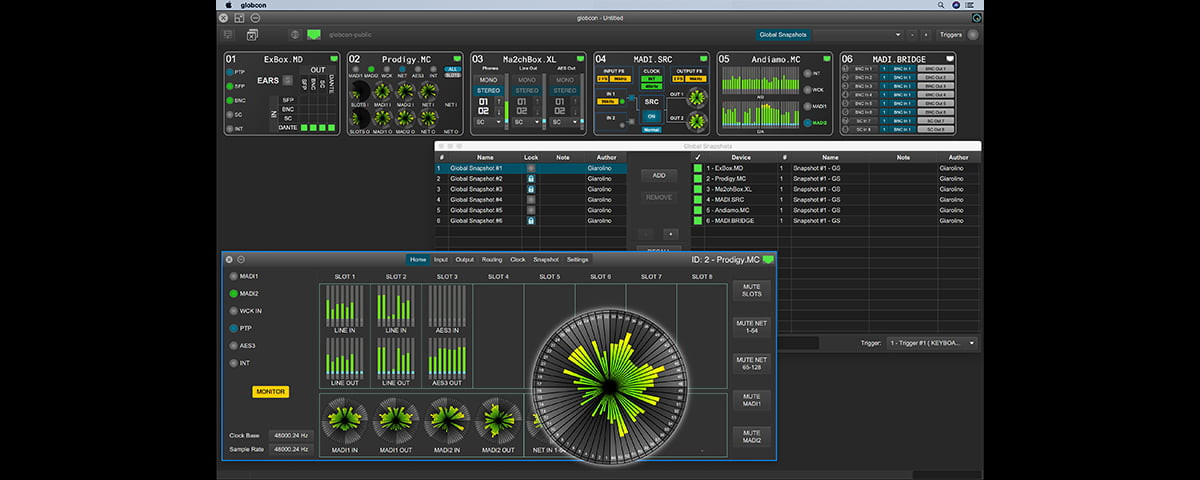Click the green status icon on the Prodigy.MC tile

[457, 59]
